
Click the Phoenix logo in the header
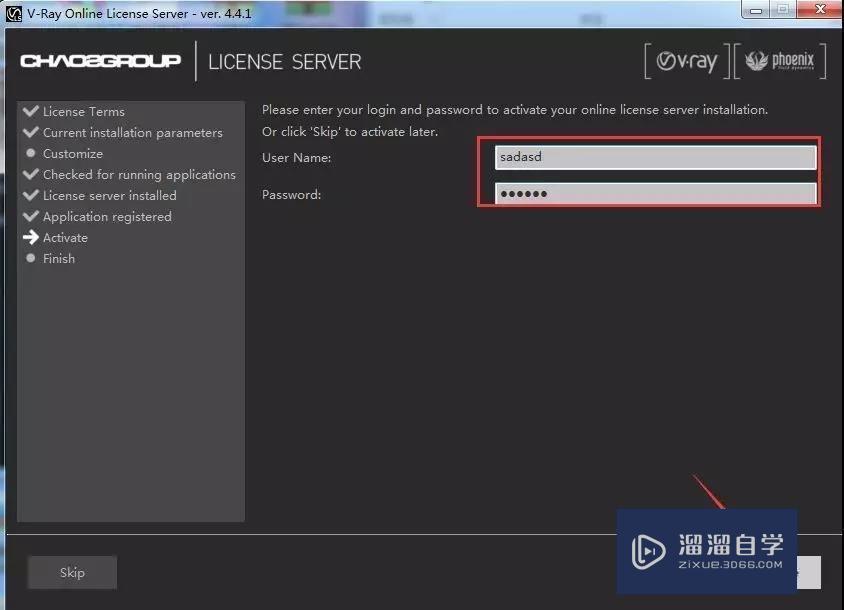click(x=779, y=60)
